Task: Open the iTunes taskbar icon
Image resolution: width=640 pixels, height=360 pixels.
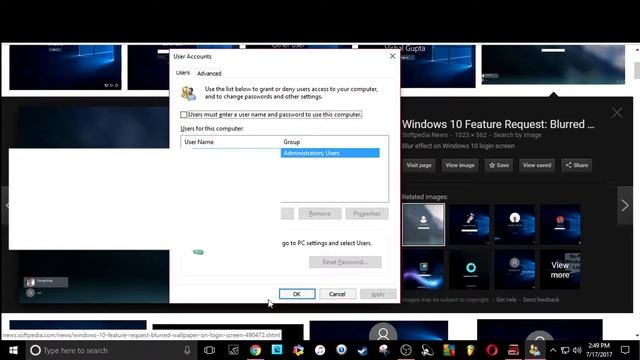Action: pos(320,350)
